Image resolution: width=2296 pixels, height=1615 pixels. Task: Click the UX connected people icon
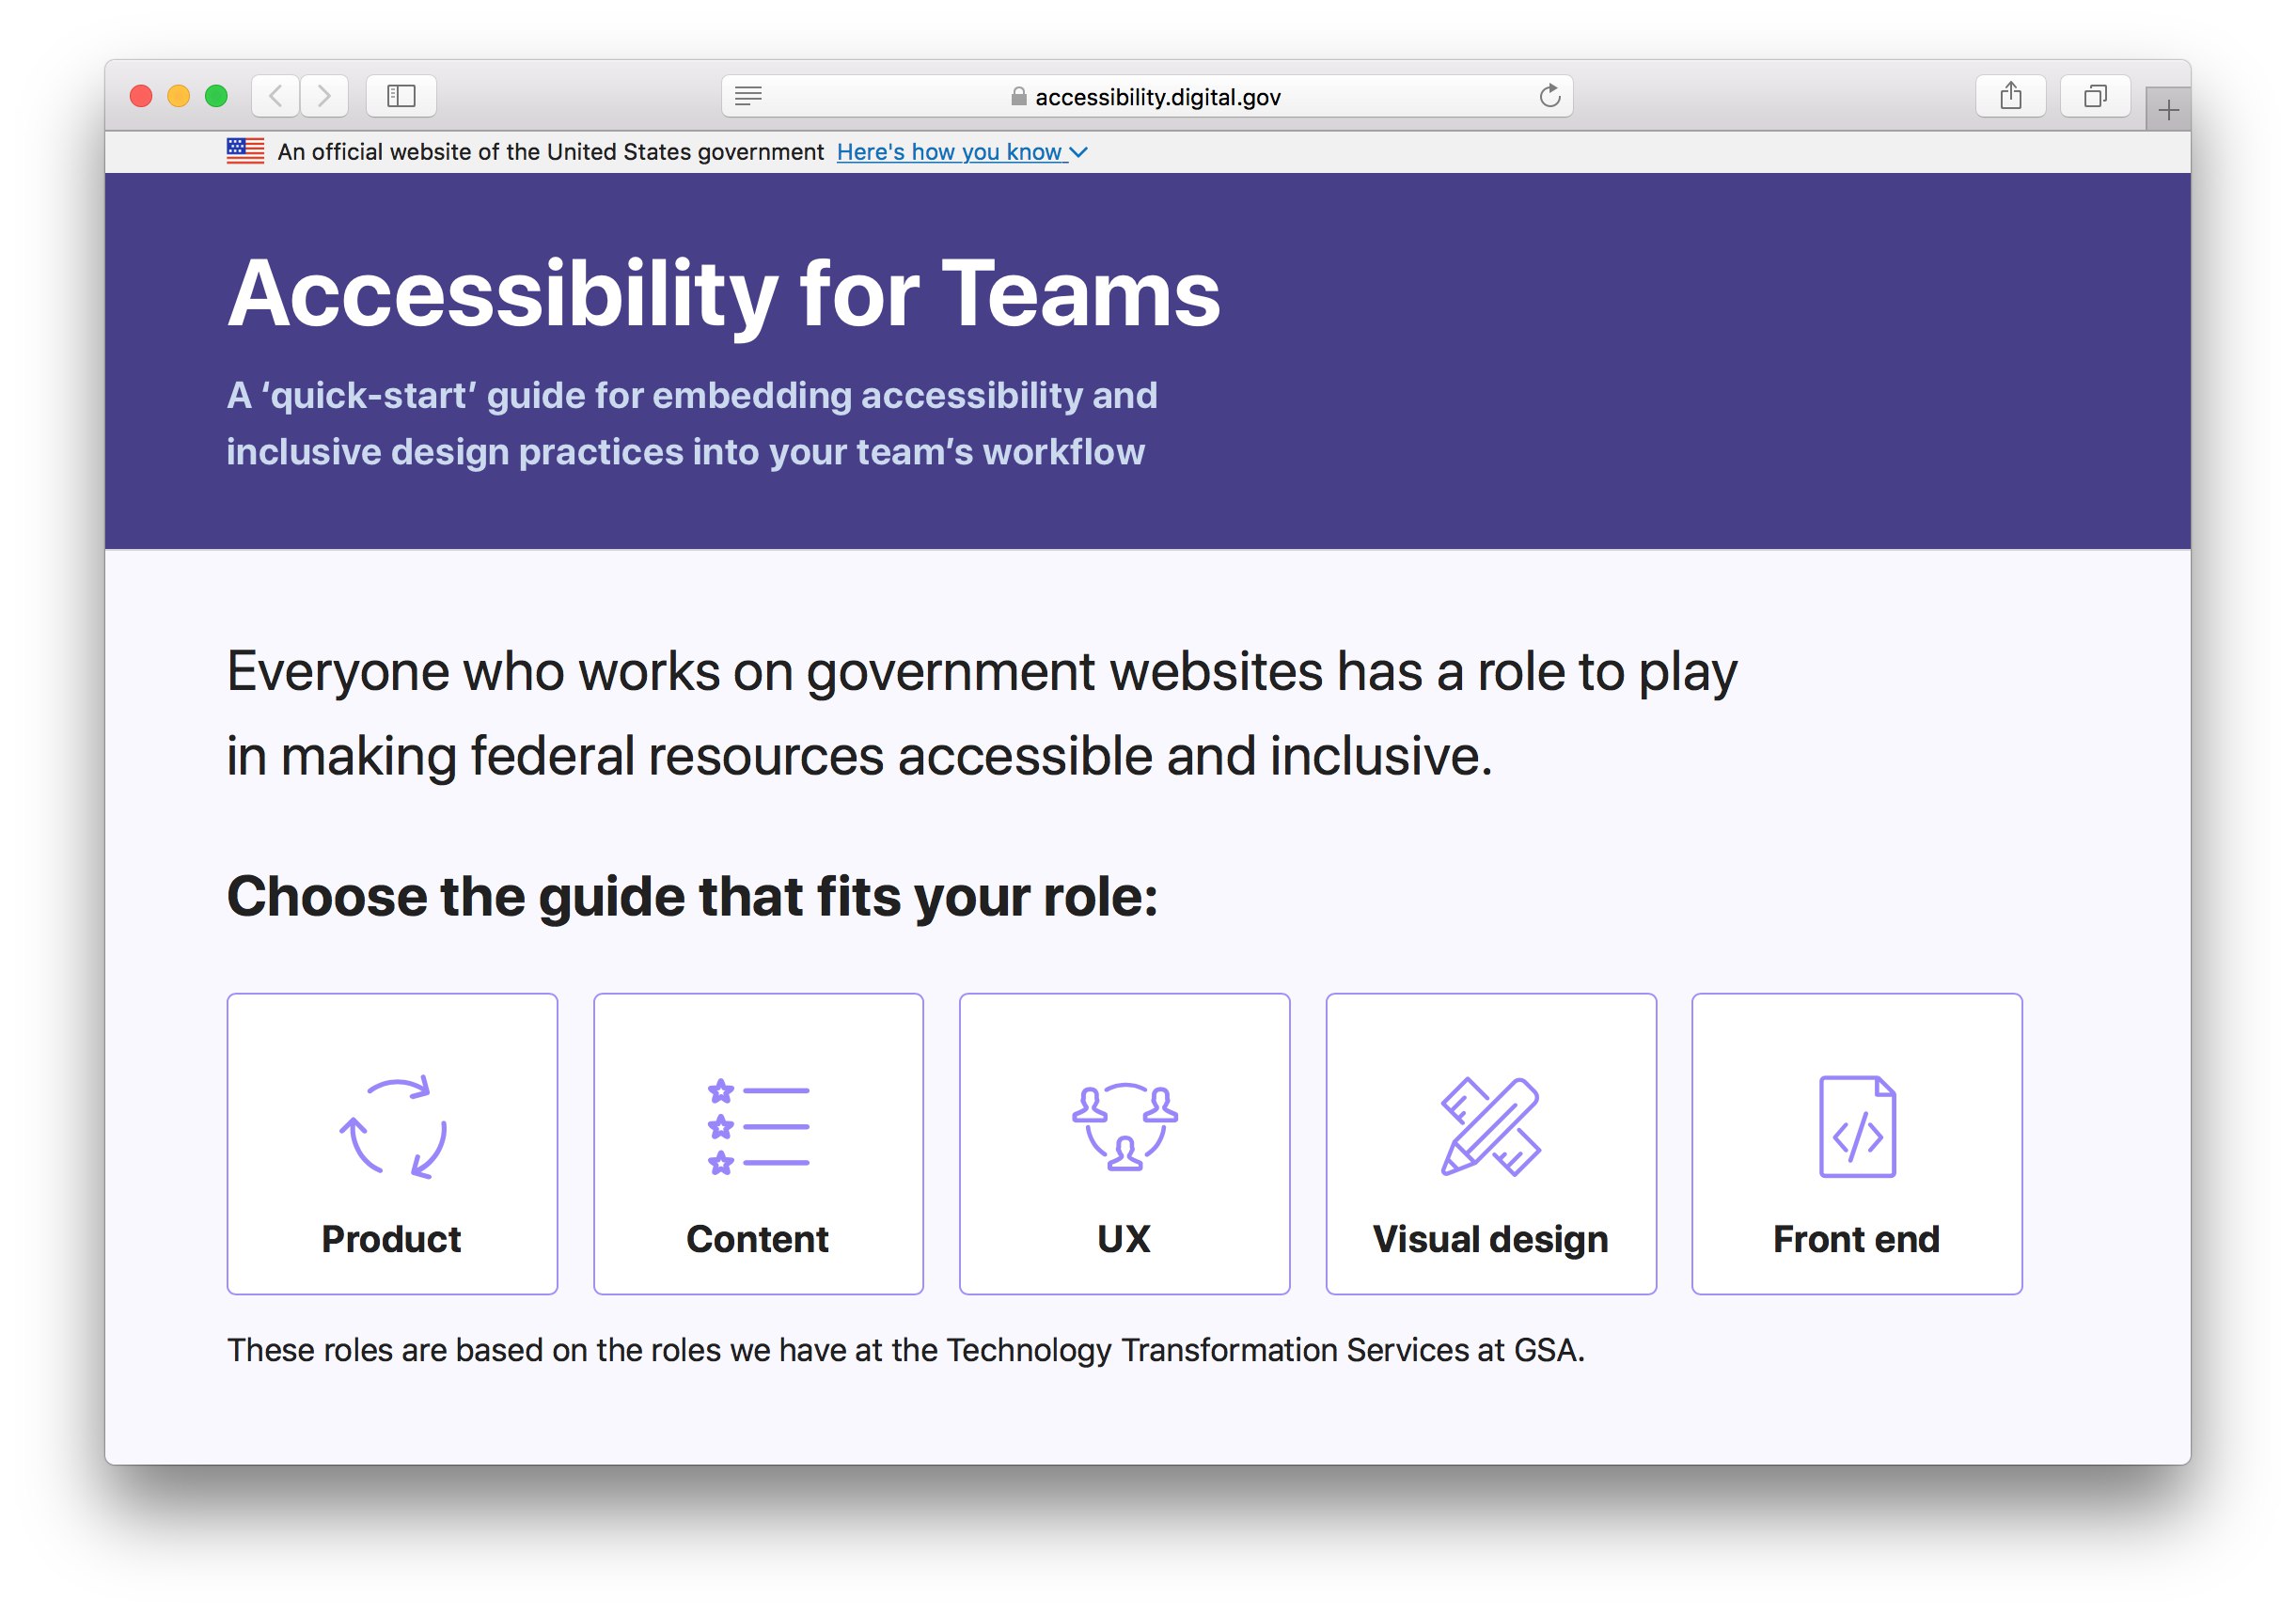(1125, 1126)
